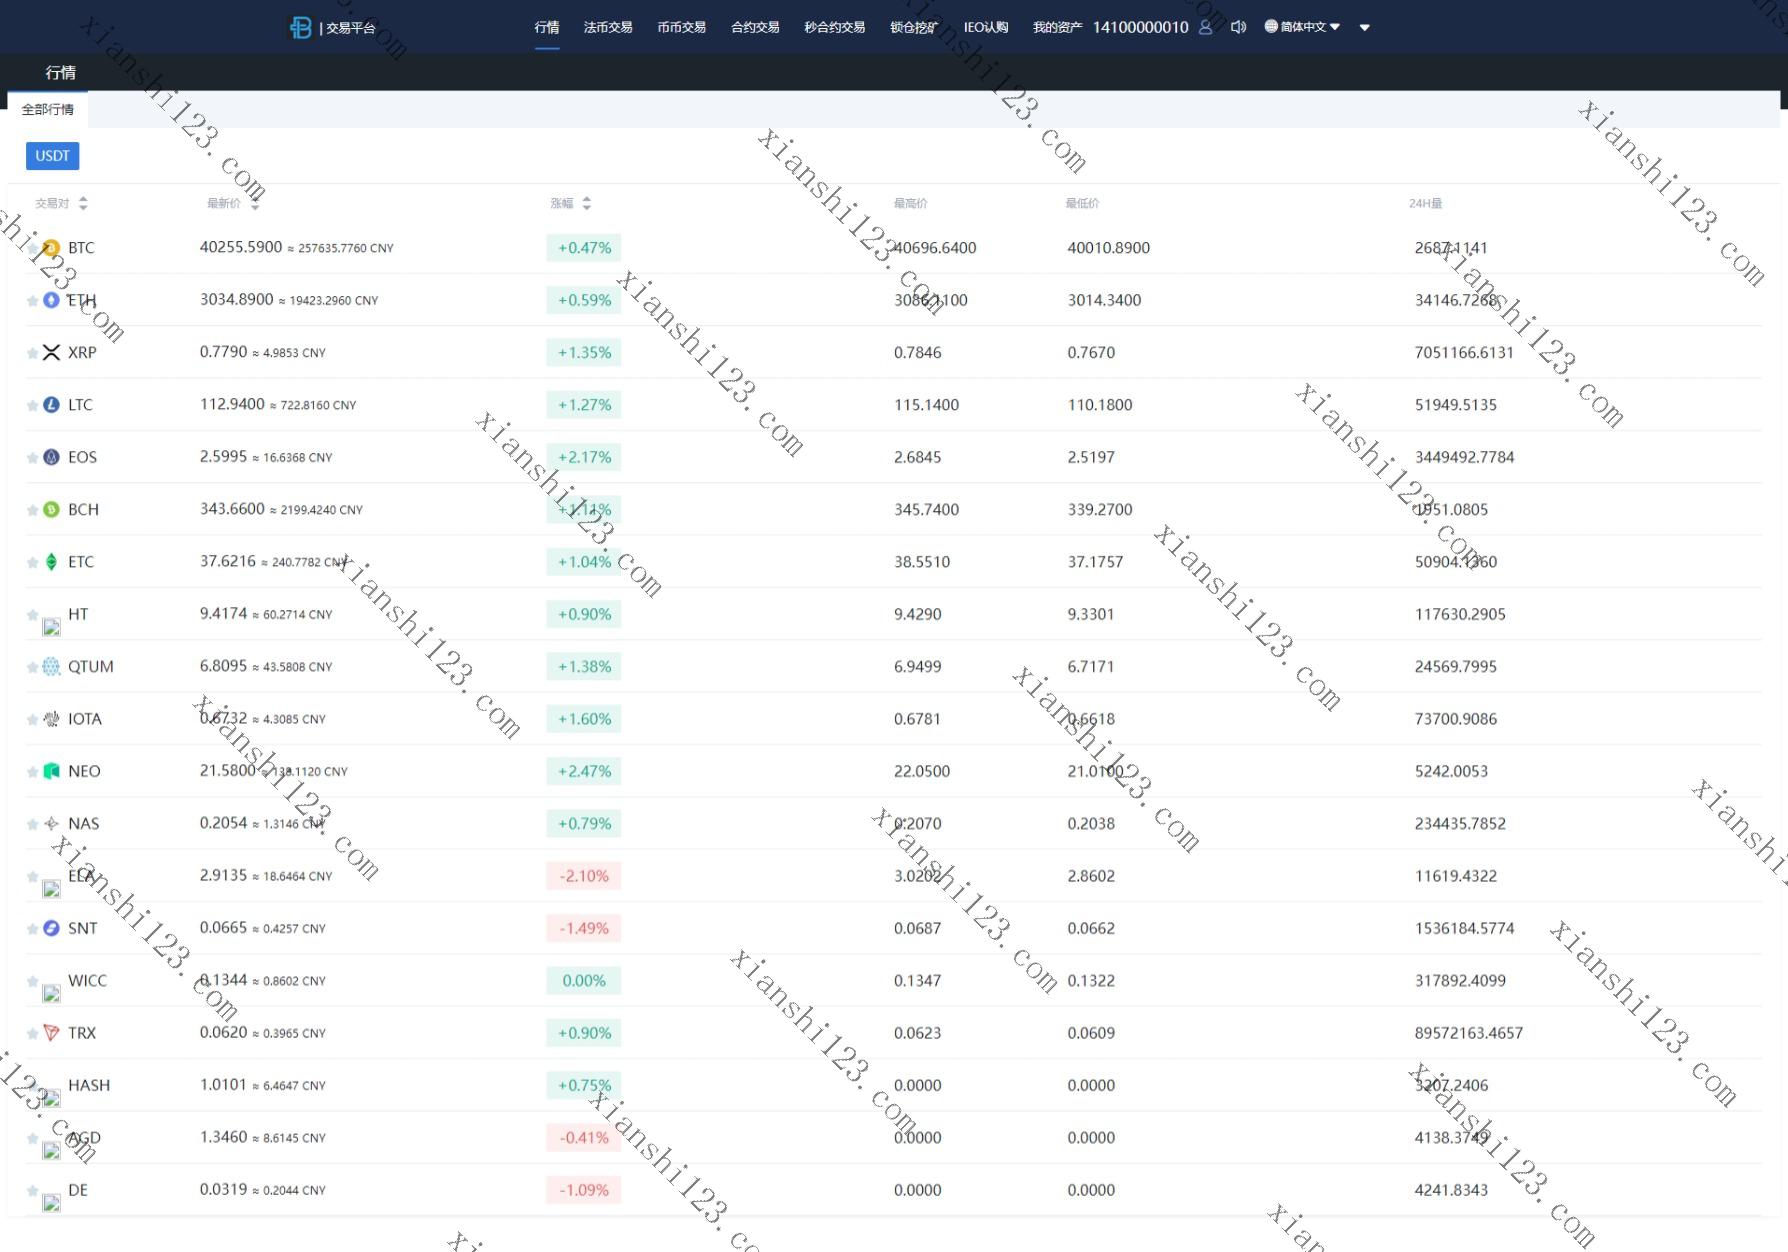The width and height of the screenshot is (1788, 1252).
Task: Click the QTUM coin icon
Action: pos(52,666)
